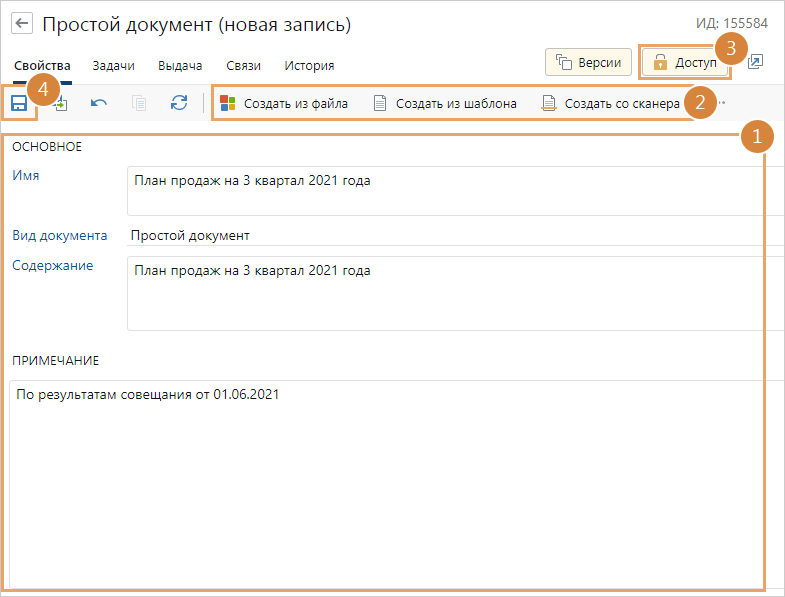Click the back arrow icon

(x=22, y=24)
